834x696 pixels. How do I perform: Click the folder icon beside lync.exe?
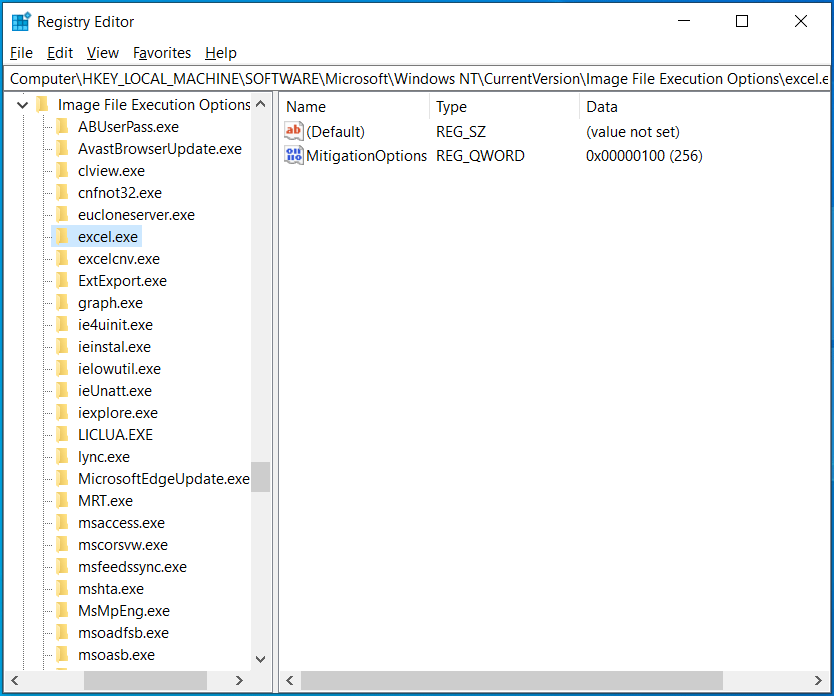[x=63, y=457]
